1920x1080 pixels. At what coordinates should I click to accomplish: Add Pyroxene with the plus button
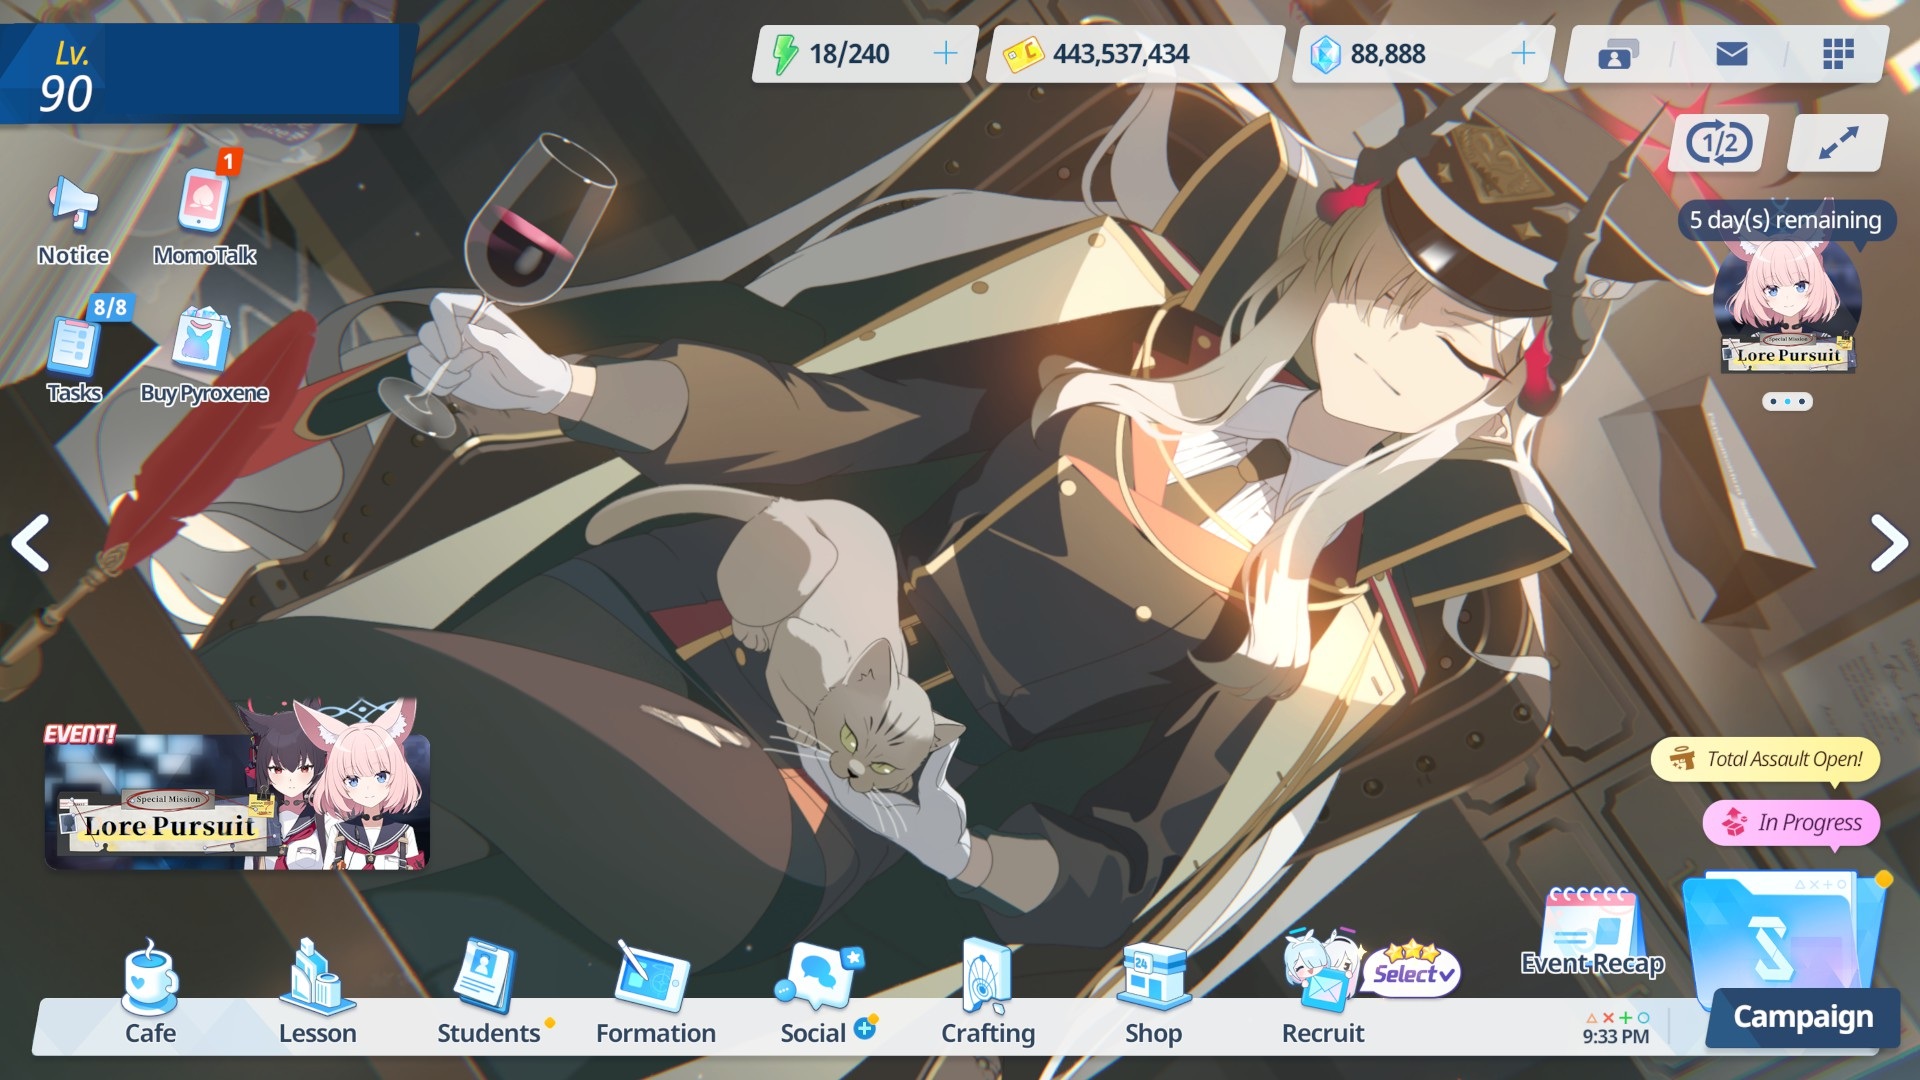click(x=1523, y=53)
